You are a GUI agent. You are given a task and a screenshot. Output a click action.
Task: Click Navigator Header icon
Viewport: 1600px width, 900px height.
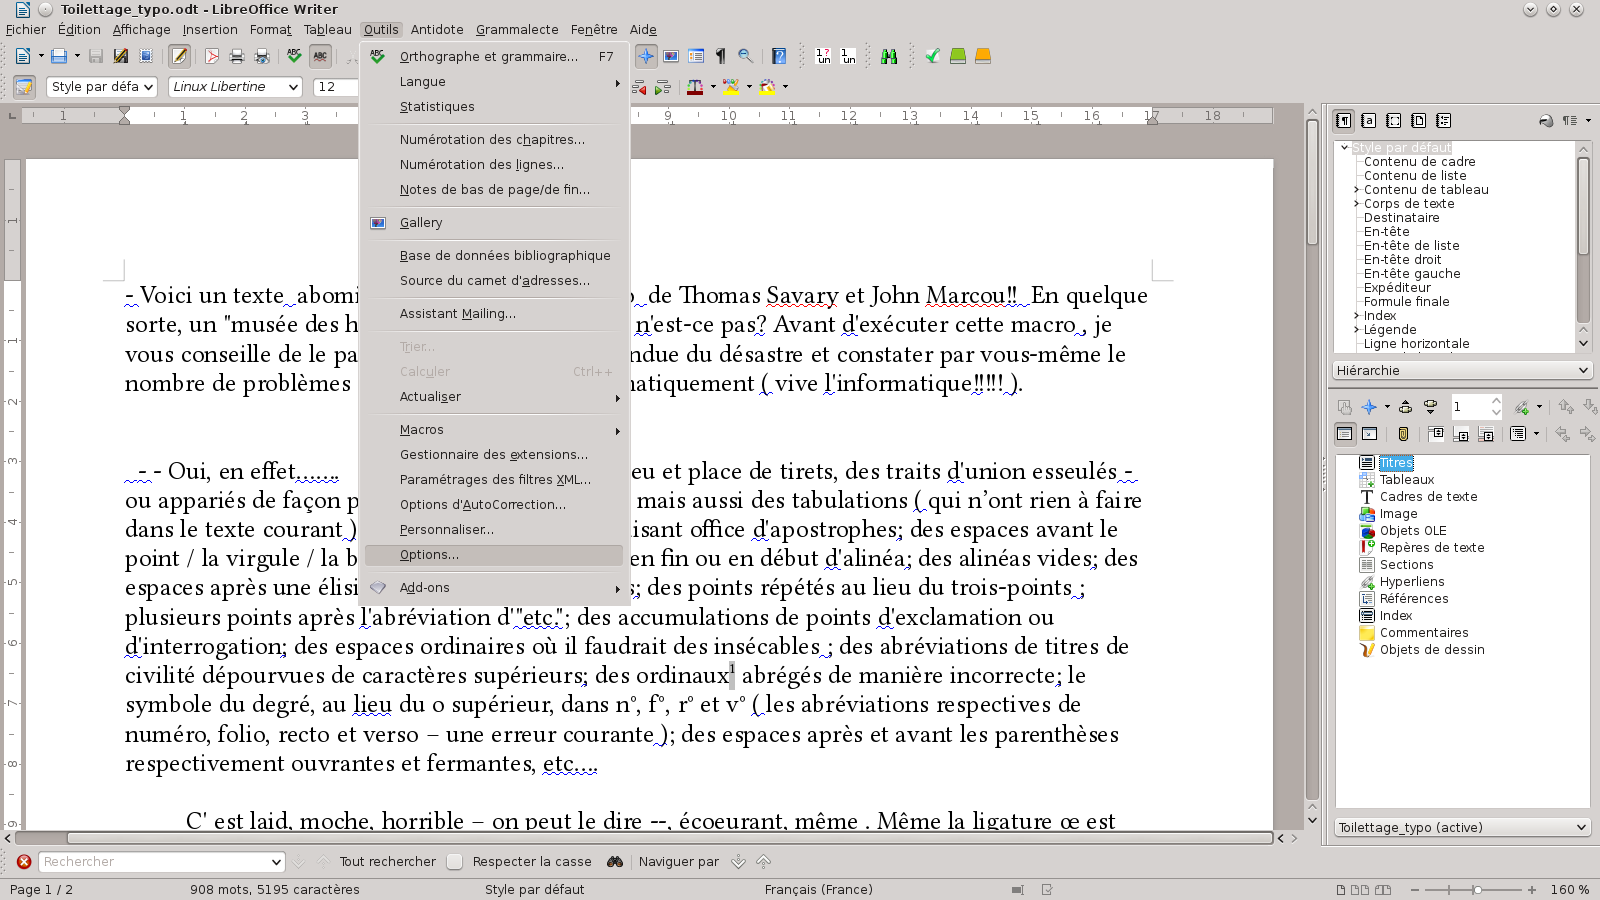[x=1436, y=434]
